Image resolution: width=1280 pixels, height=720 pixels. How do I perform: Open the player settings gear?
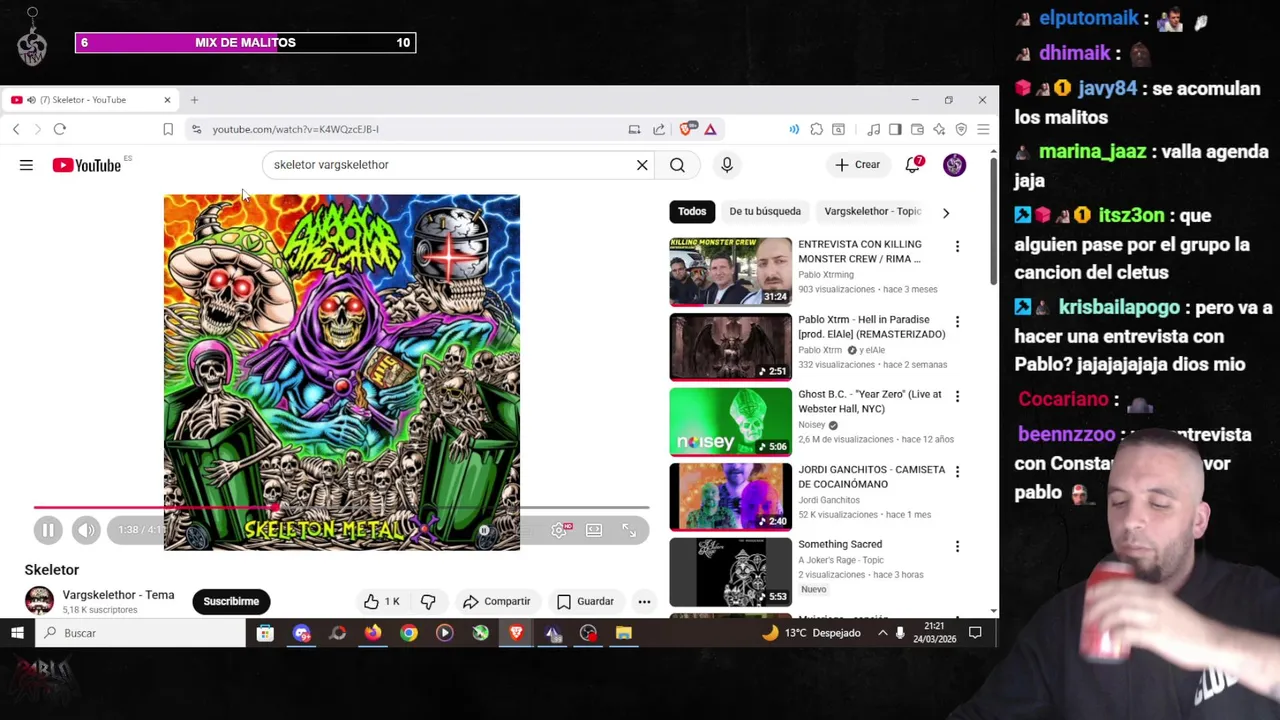(x=559, y=530)
